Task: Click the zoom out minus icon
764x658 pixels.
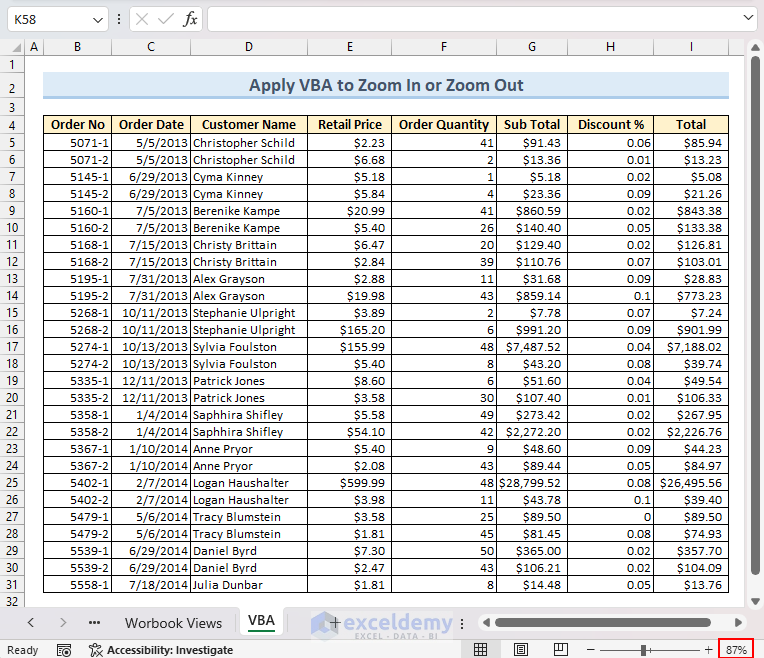Action: pos(591,650)
